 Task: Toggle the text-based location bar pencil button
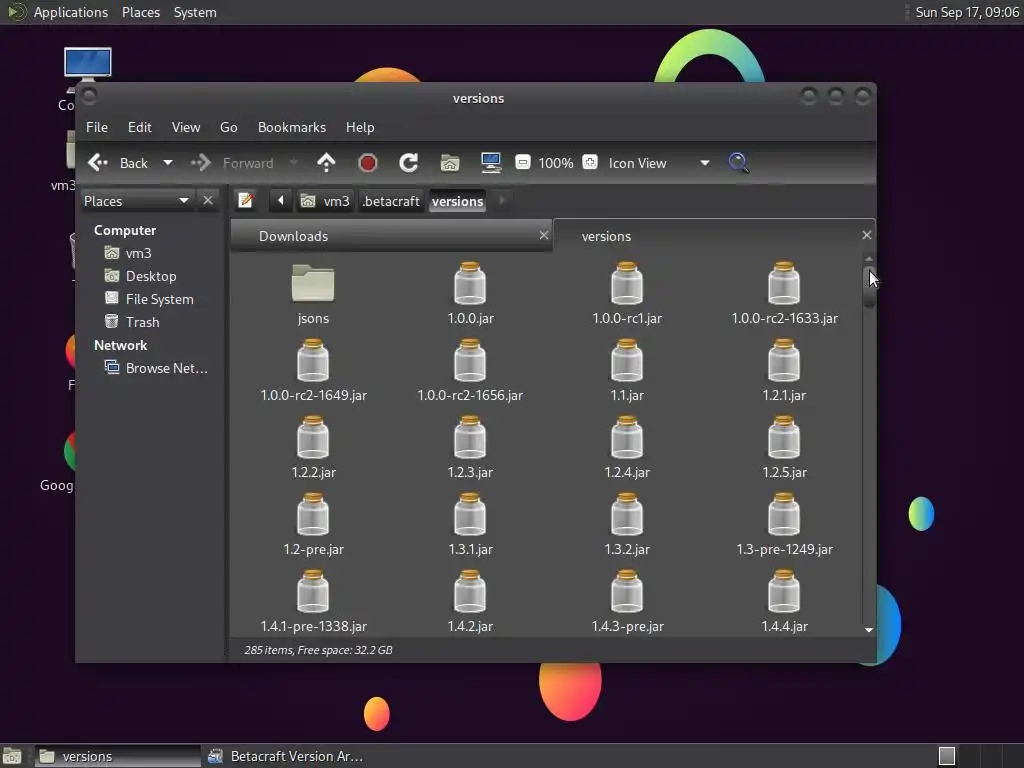click(x=246, y=201)
